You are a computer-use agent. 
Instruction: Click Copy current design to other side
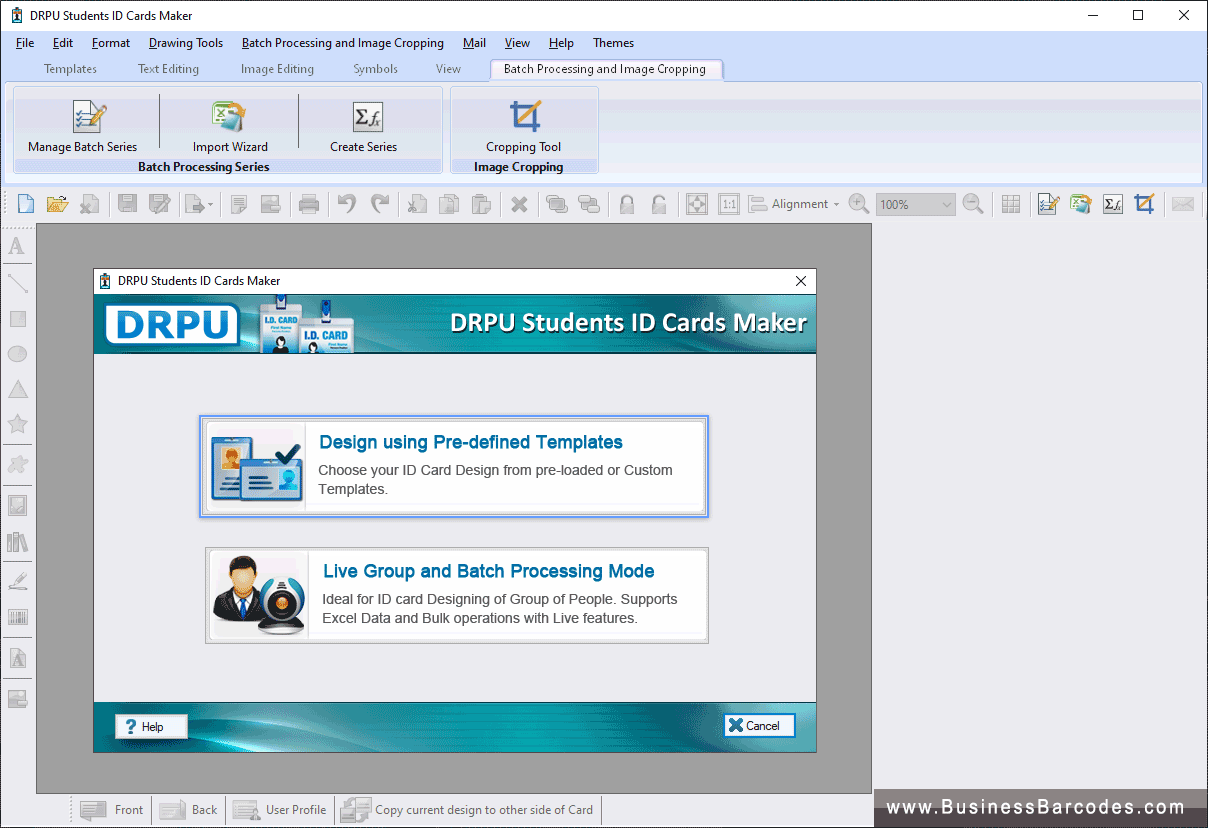[467, 810]
